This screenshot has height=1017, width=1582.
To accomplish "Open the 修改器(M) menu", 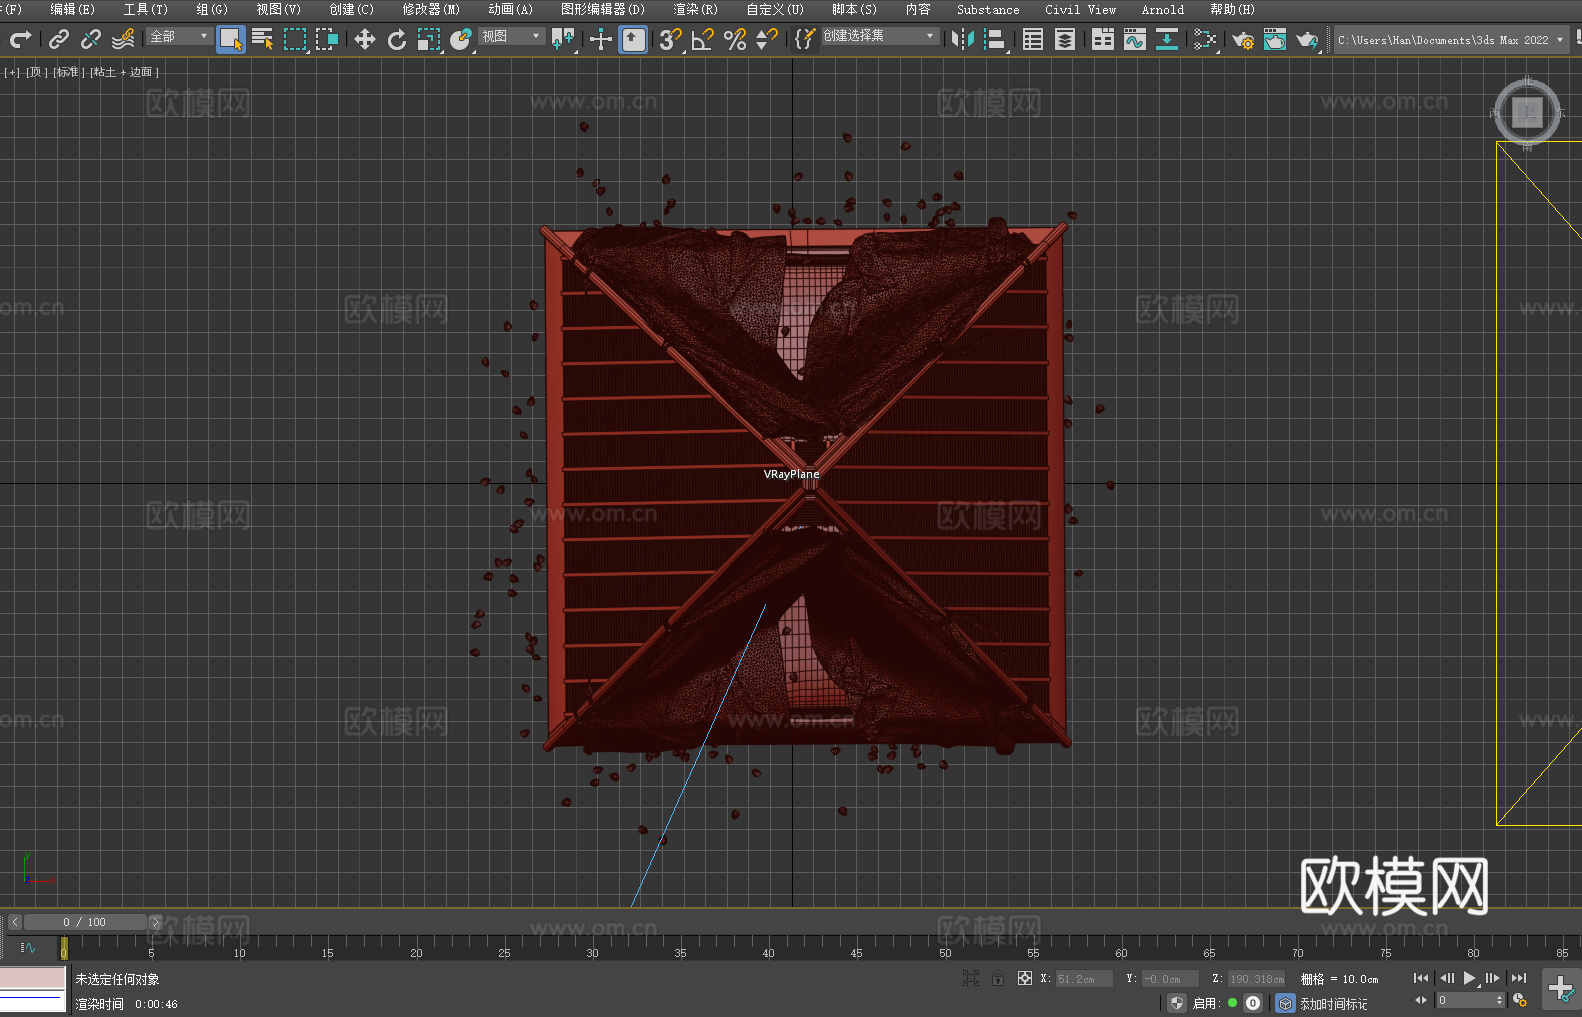I will [431, 9].
